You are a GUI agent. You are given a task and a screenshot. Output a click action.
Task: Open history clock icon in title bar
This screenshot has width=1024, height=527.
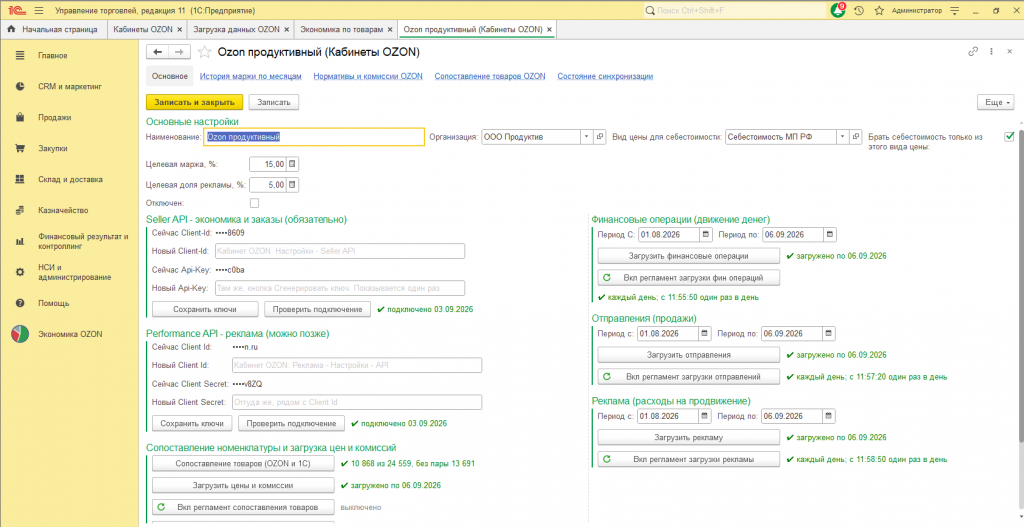tap(859, 11)
